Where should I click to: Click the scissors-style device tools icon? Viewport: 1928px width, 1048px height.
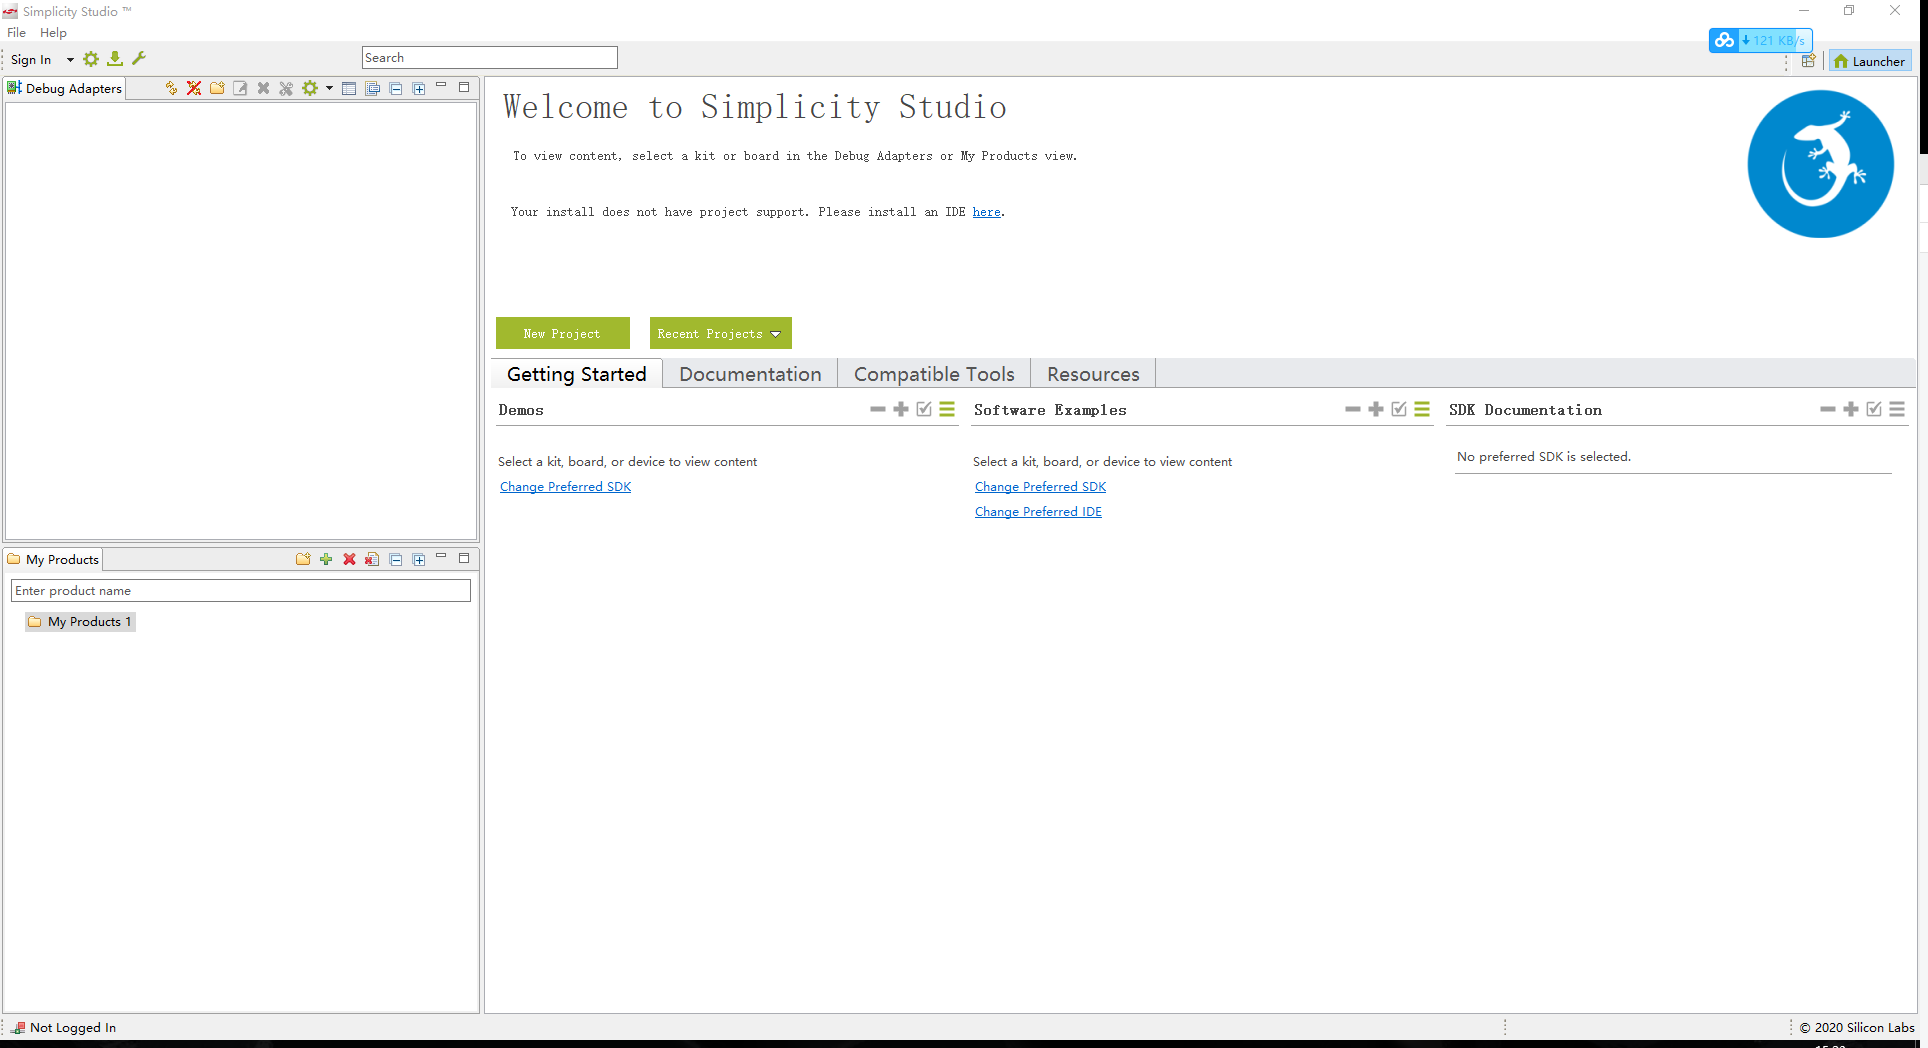(286, 88)
